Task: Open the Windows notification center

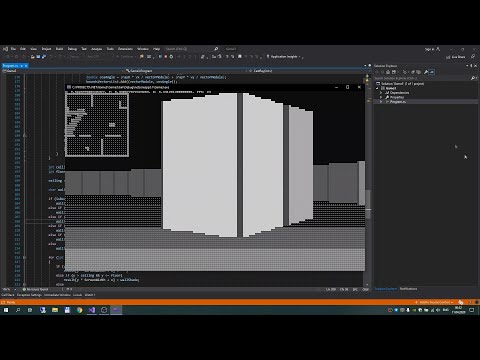Action: point(472,310)
